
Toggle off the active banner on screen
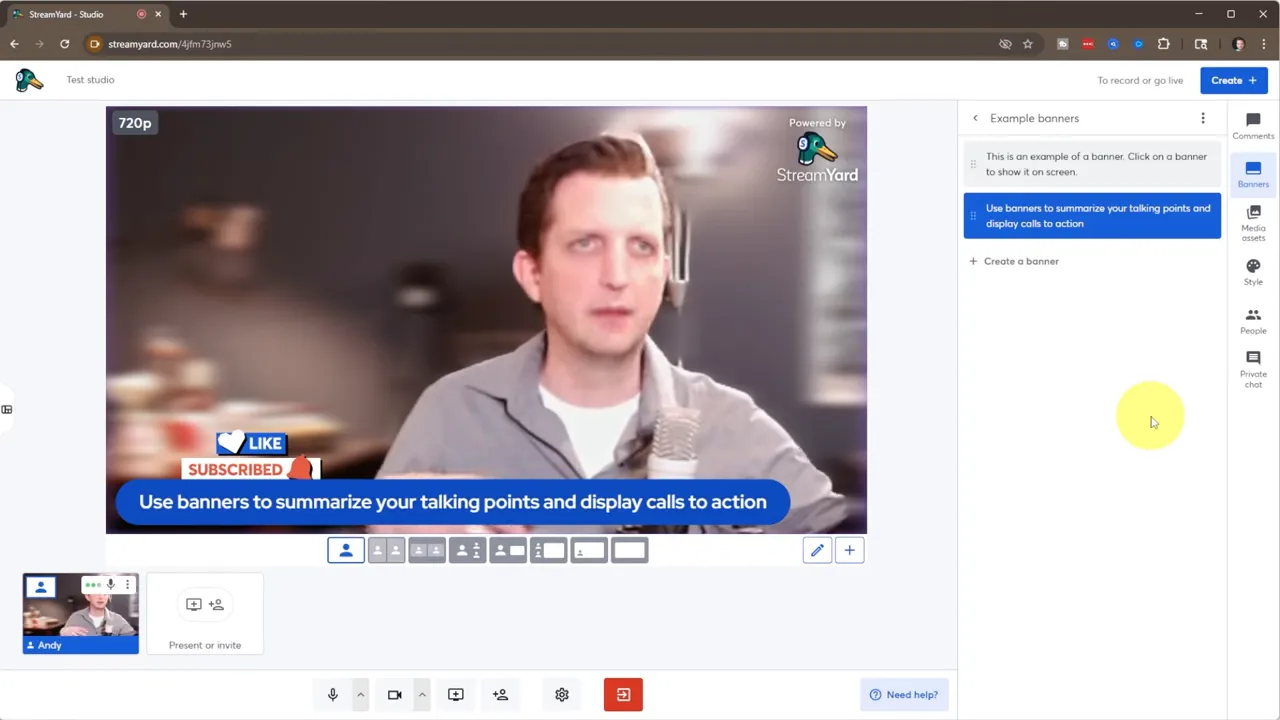click(1092, 216)
